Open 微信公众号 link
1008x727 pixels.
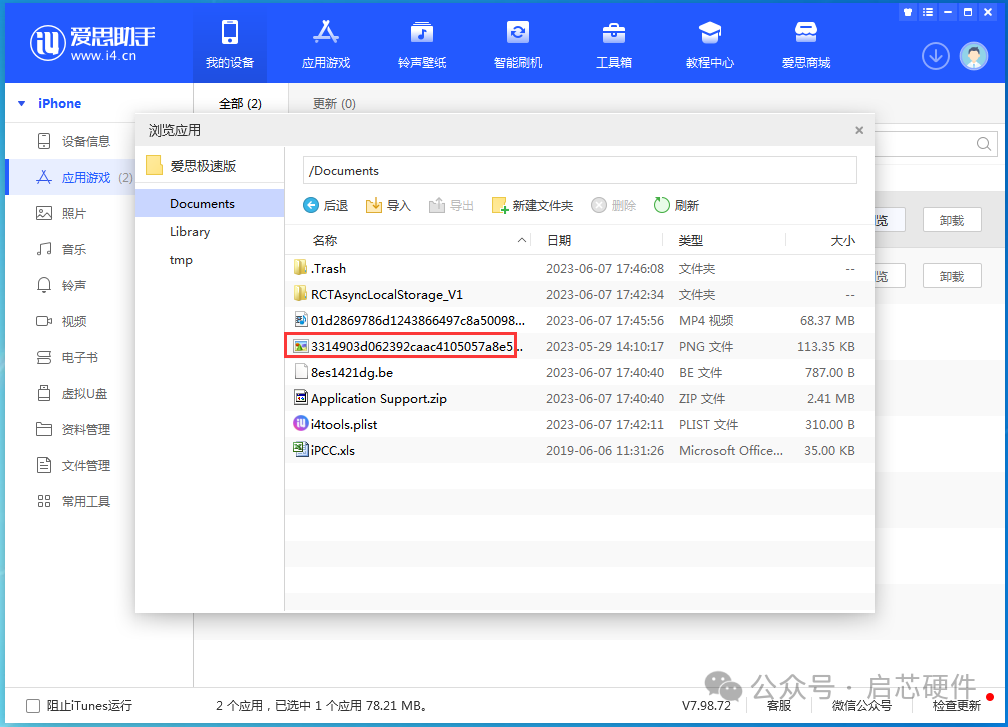(x=861, y=706)
